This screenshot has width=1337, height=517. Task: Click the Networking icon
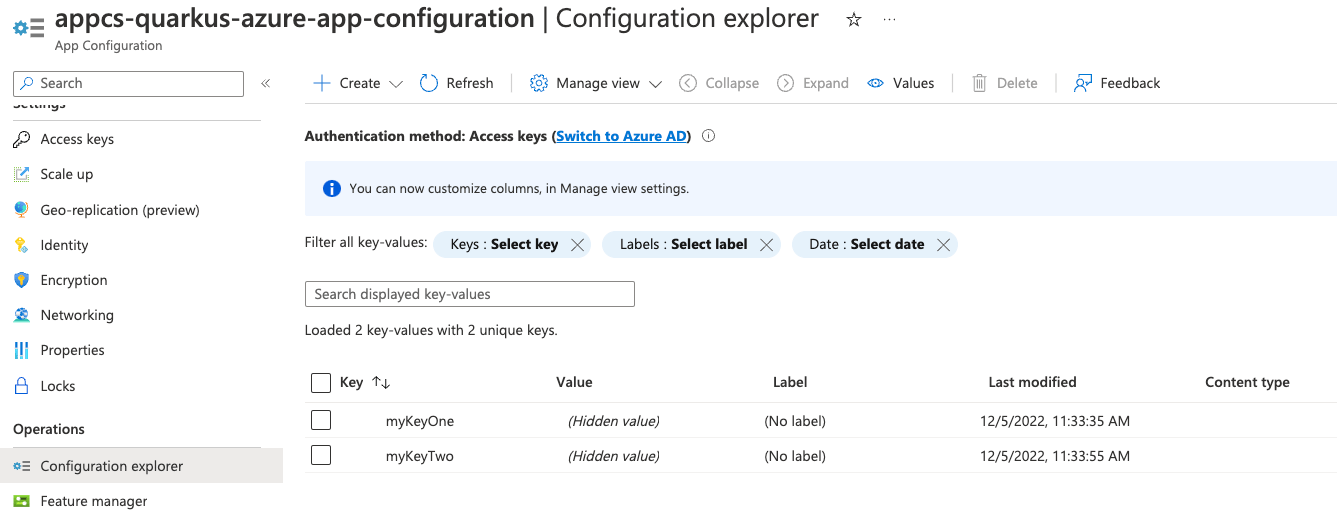pyautogui.click(x=21, y=315)
